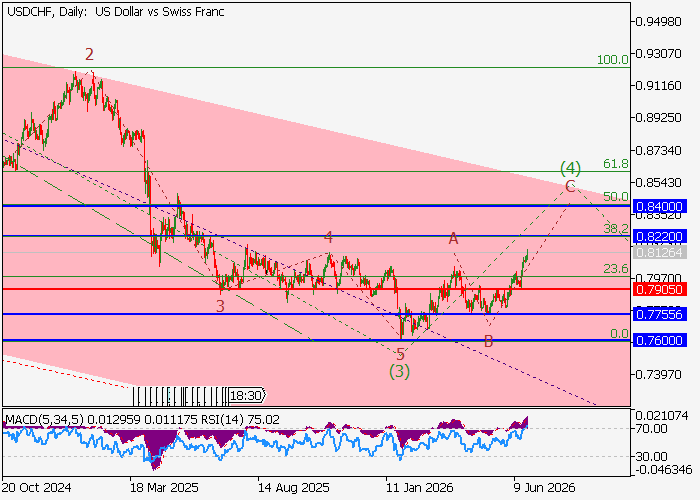This screenshot has height=500, width=700.
Task: Click the 0.89250 price axis label
Action: [x=658, y=117]
